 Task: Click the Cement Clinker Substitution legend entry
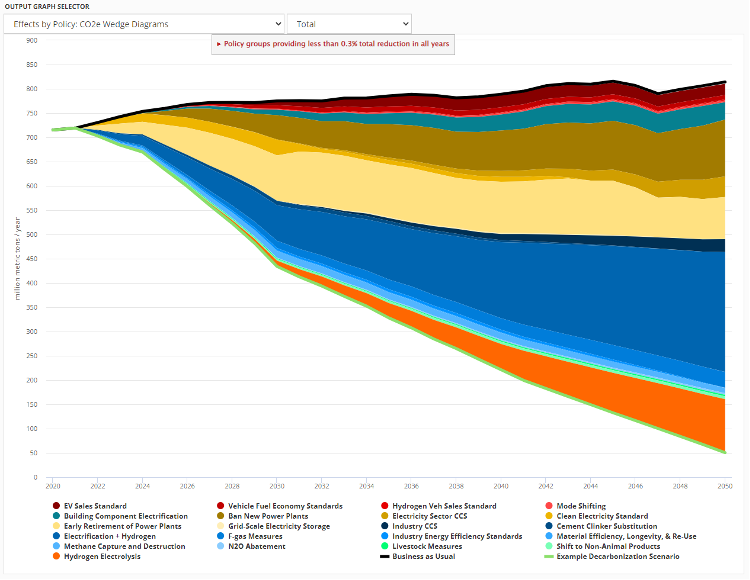[606, 526]
